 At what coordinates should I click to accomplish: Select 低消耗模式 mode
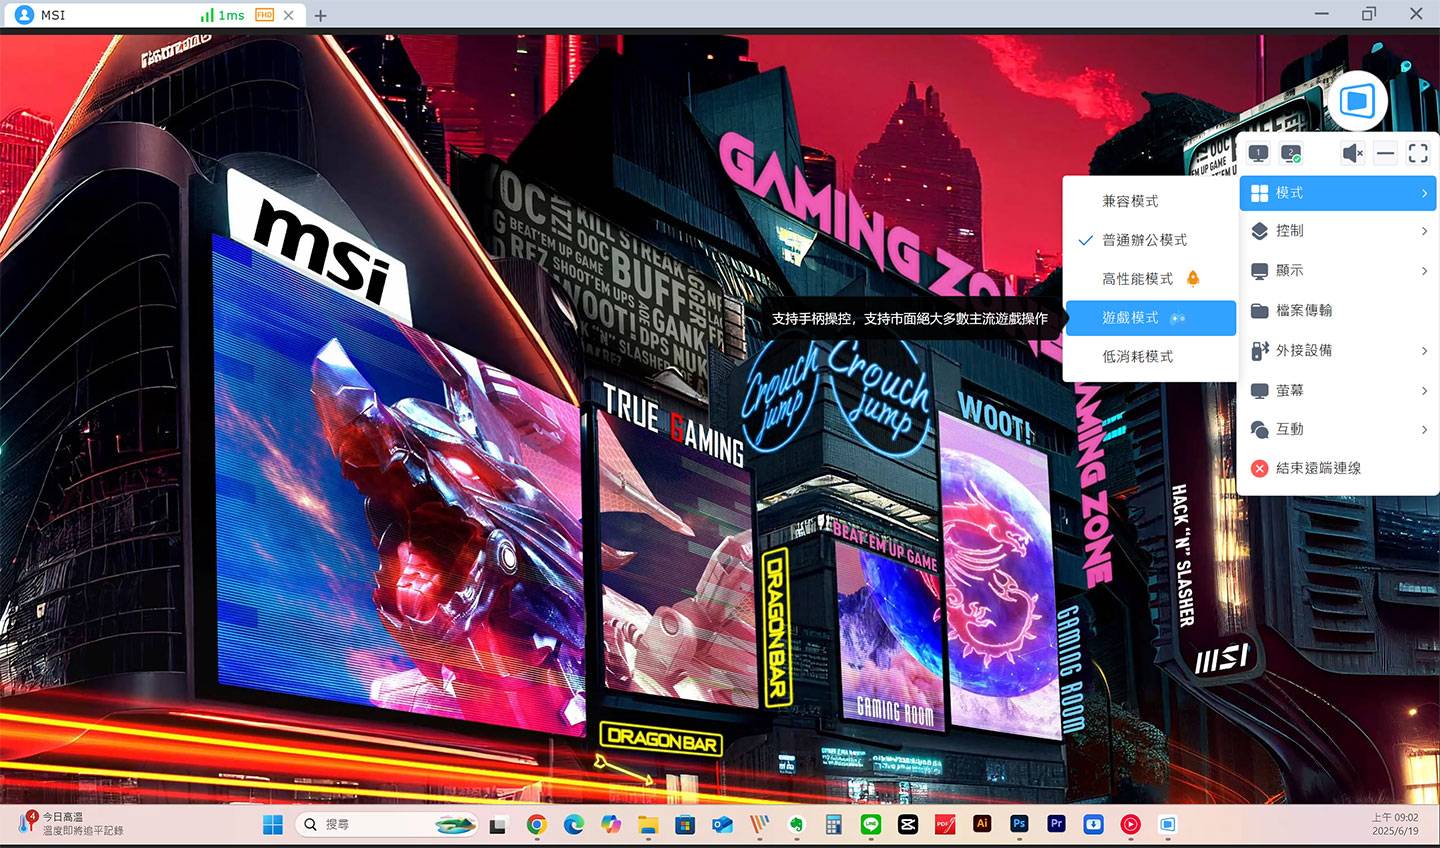click(x=1151, y=356)
